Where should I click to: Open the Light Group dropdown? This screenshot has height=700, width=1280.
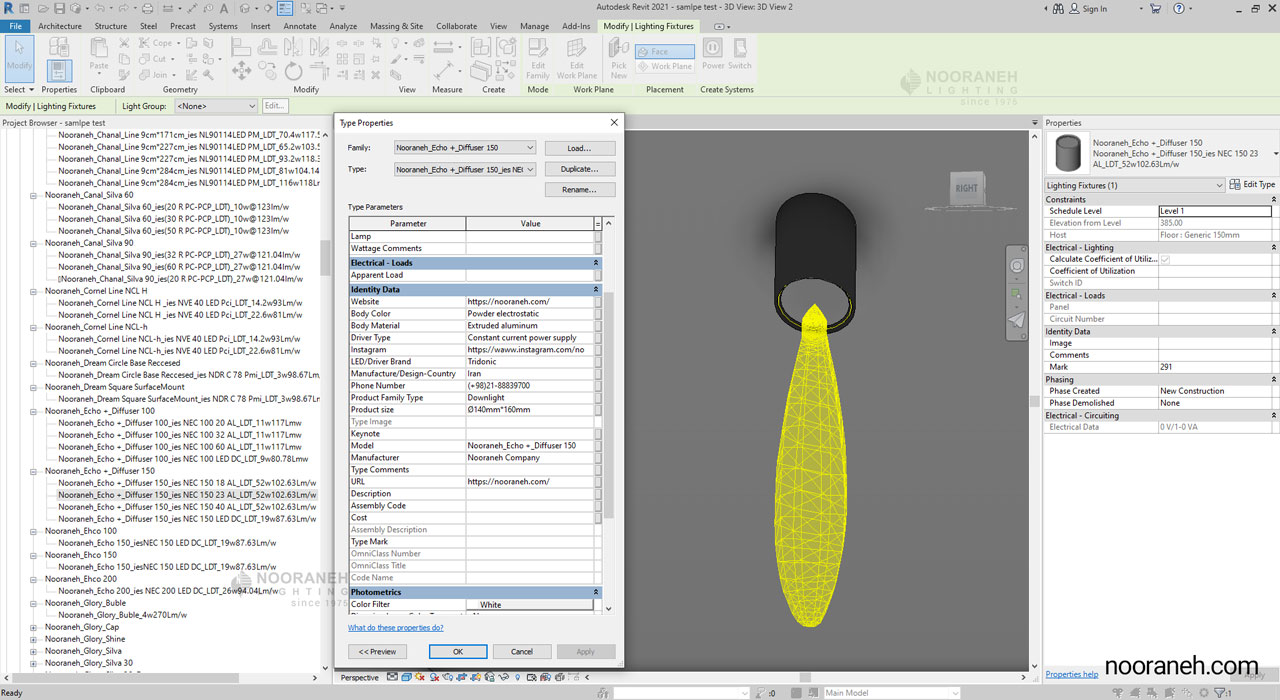coord(216,106)
